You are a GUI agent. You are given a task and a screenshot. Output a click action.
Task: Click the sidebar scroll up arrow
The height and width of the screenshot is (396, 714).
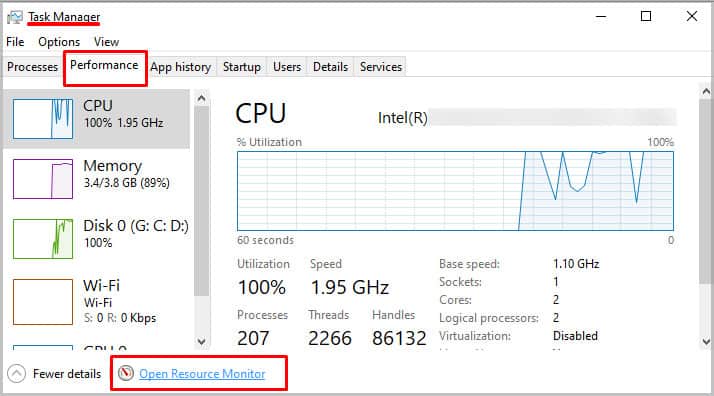pyautogui.click(x=201, y=98)
